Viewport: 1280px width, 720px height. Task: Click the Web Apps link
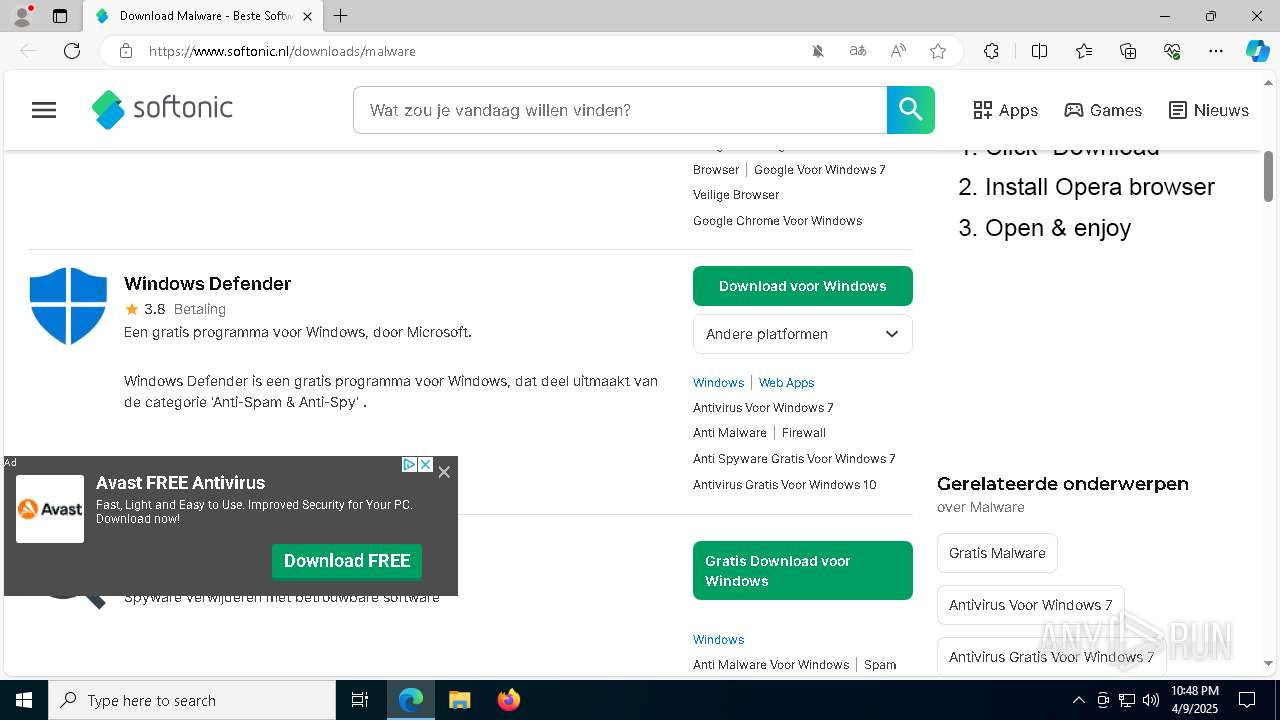click(x=786, y=383)
